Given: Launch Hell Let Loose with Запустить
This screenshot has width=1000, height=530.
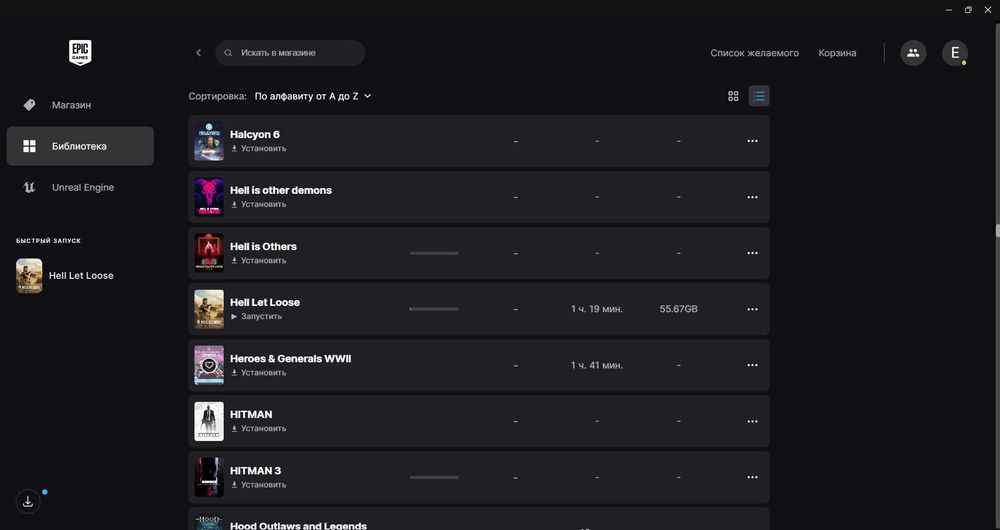Looking at the screenshot, I should click(257, 316).
